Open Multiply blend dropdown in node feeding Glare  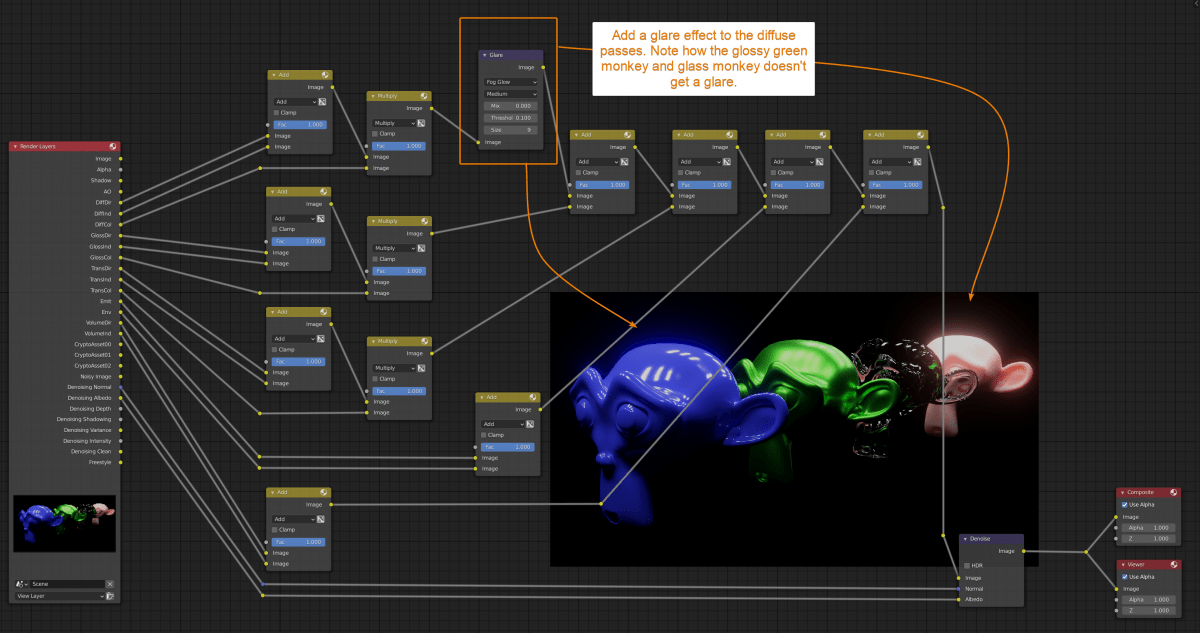[x=394, y=123]
